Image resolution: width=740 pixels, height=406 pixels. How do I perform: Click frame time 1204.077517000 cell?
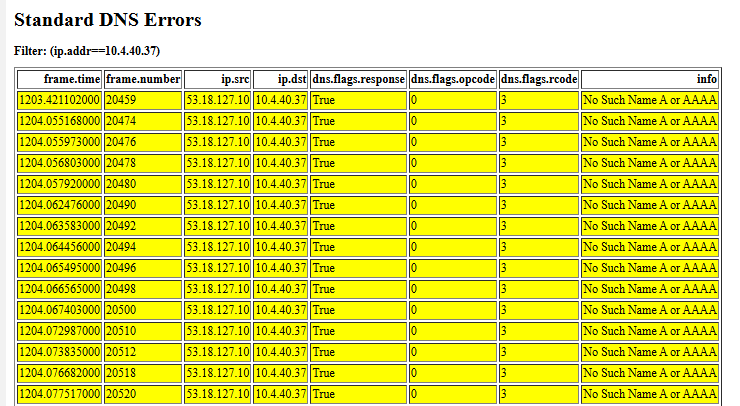[x=60, y=393]
